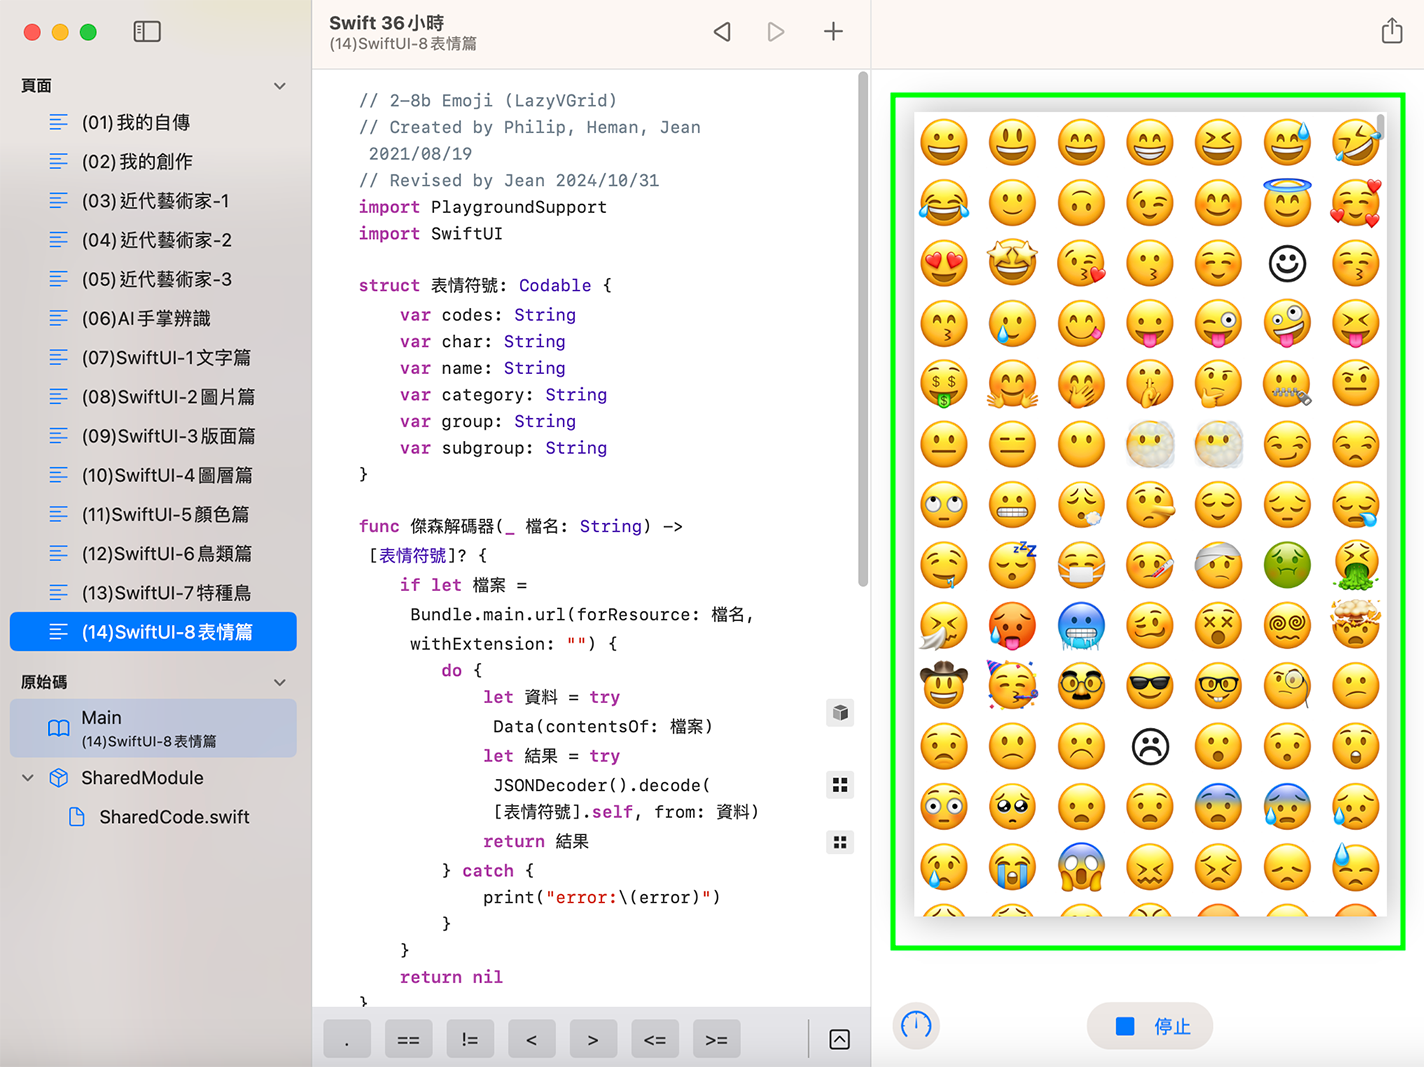Click the code editor vertical scrollbar
1424x1067 pixels.
click(x=862, y=330)
